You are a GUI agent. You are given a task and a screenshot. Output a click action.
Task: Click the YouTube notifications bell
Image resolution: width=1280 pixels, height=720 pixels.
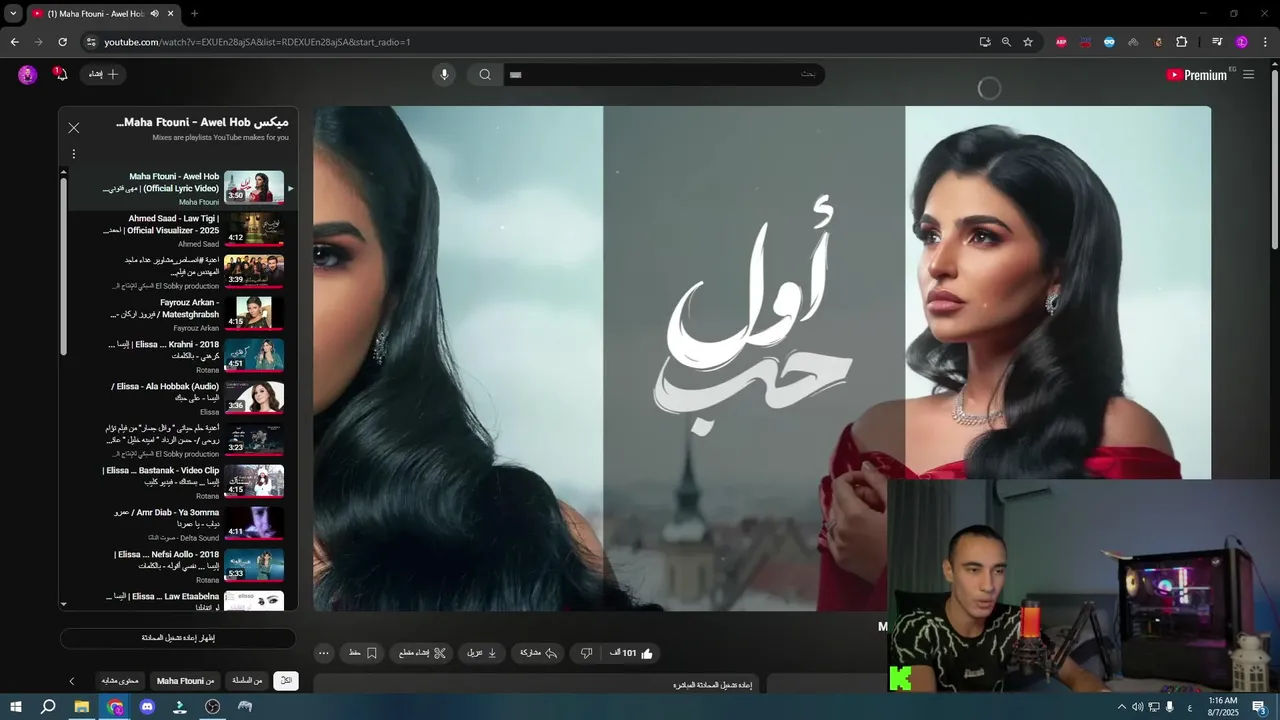pos(61,74)
